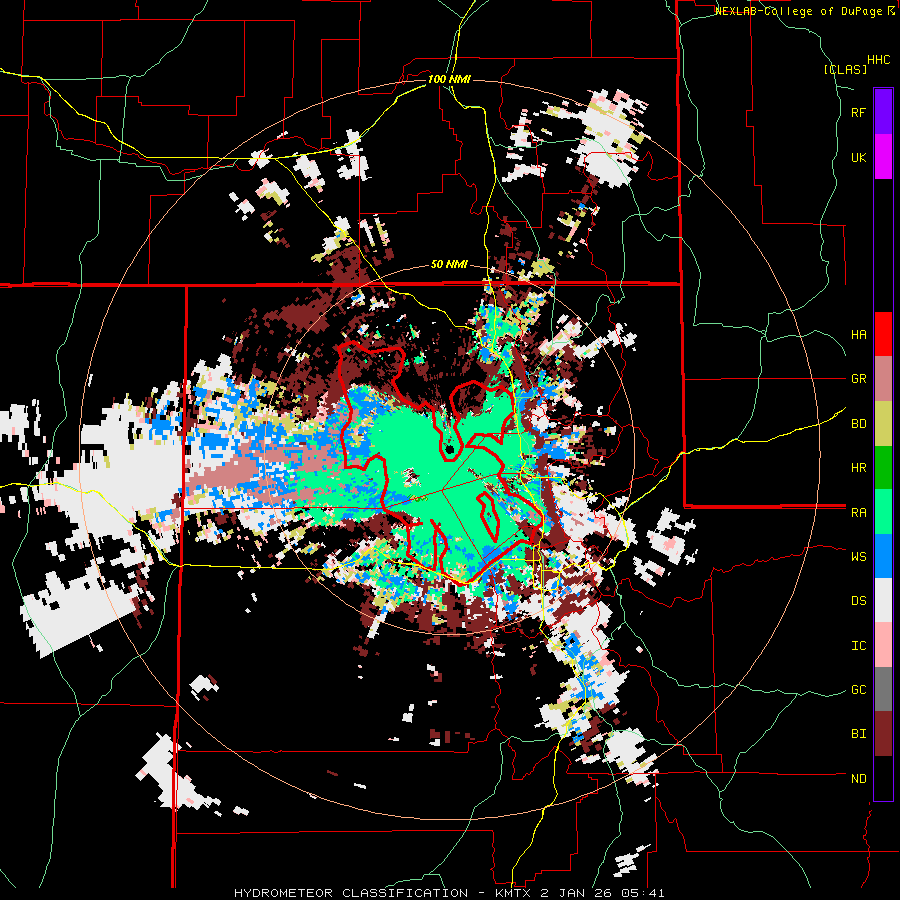Click the DS white legend swatch
This screenshot has height=900, width=900.
[883, 600]
